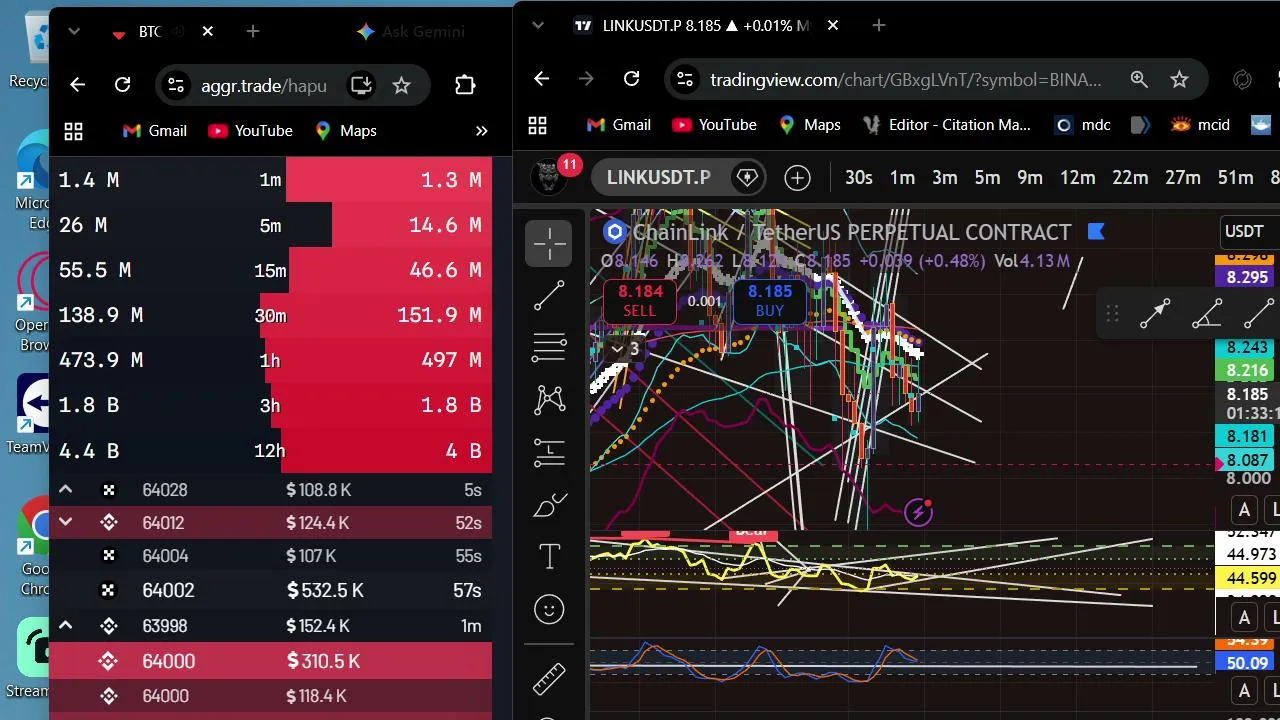Select the Text tool in left toolbar

[x=549, y=557]
